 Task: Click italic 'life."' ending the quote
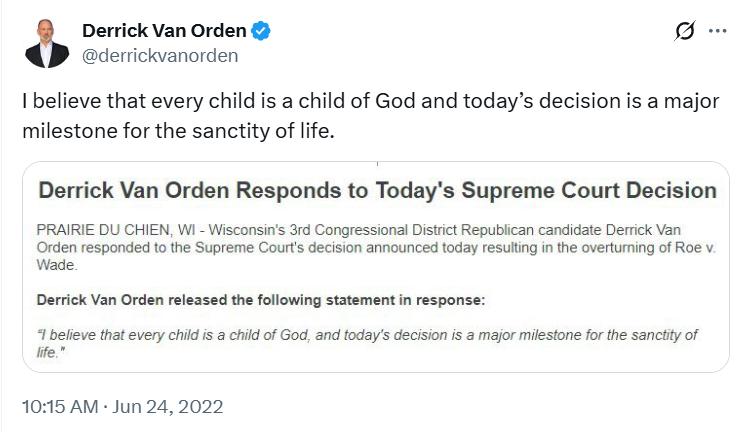pos(51,353)
